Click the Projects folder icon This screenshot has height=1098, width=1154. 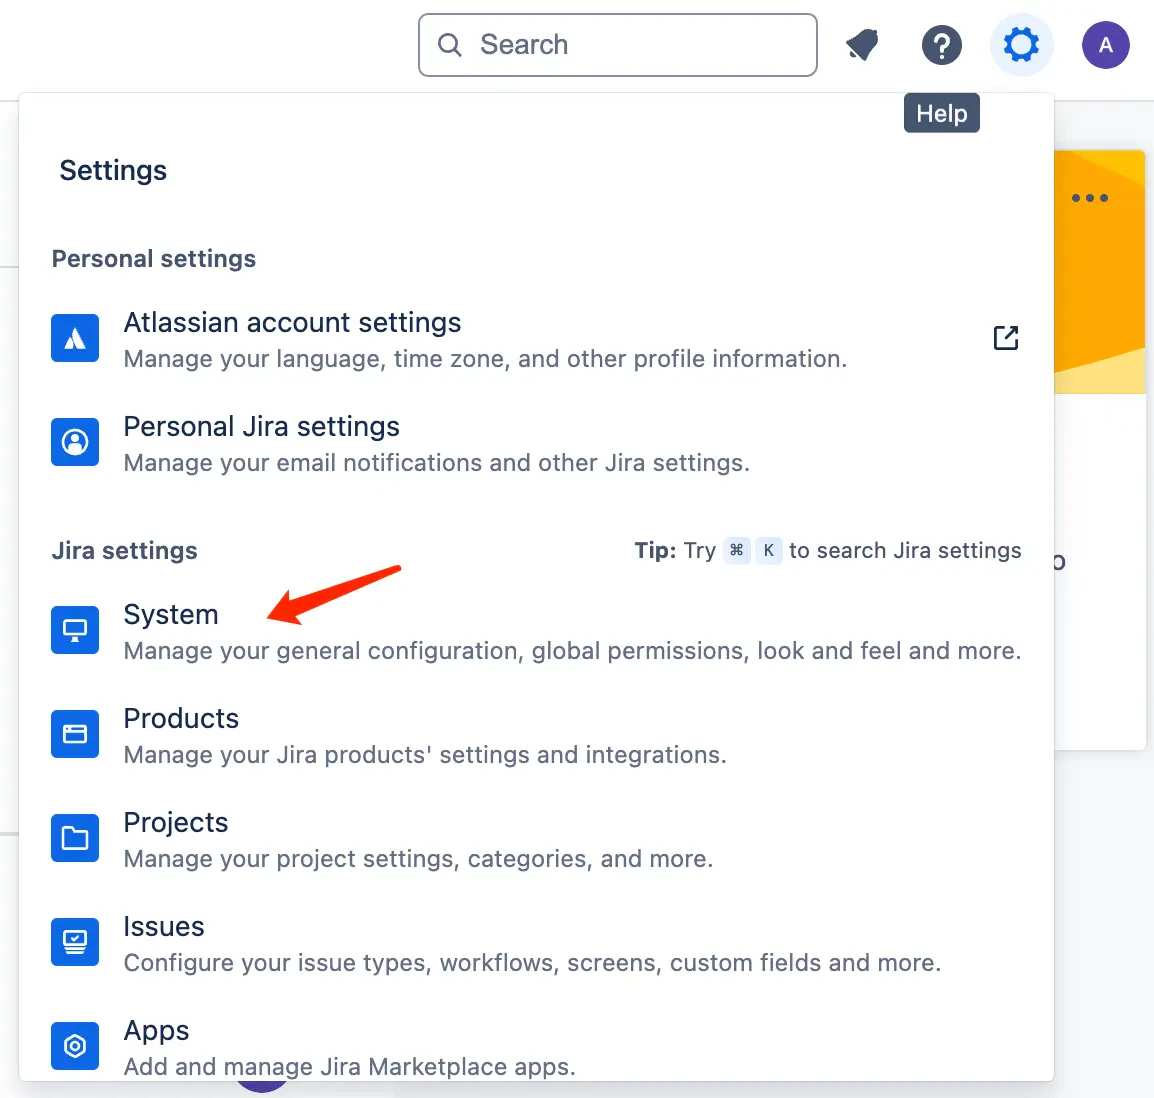(75, 838)
